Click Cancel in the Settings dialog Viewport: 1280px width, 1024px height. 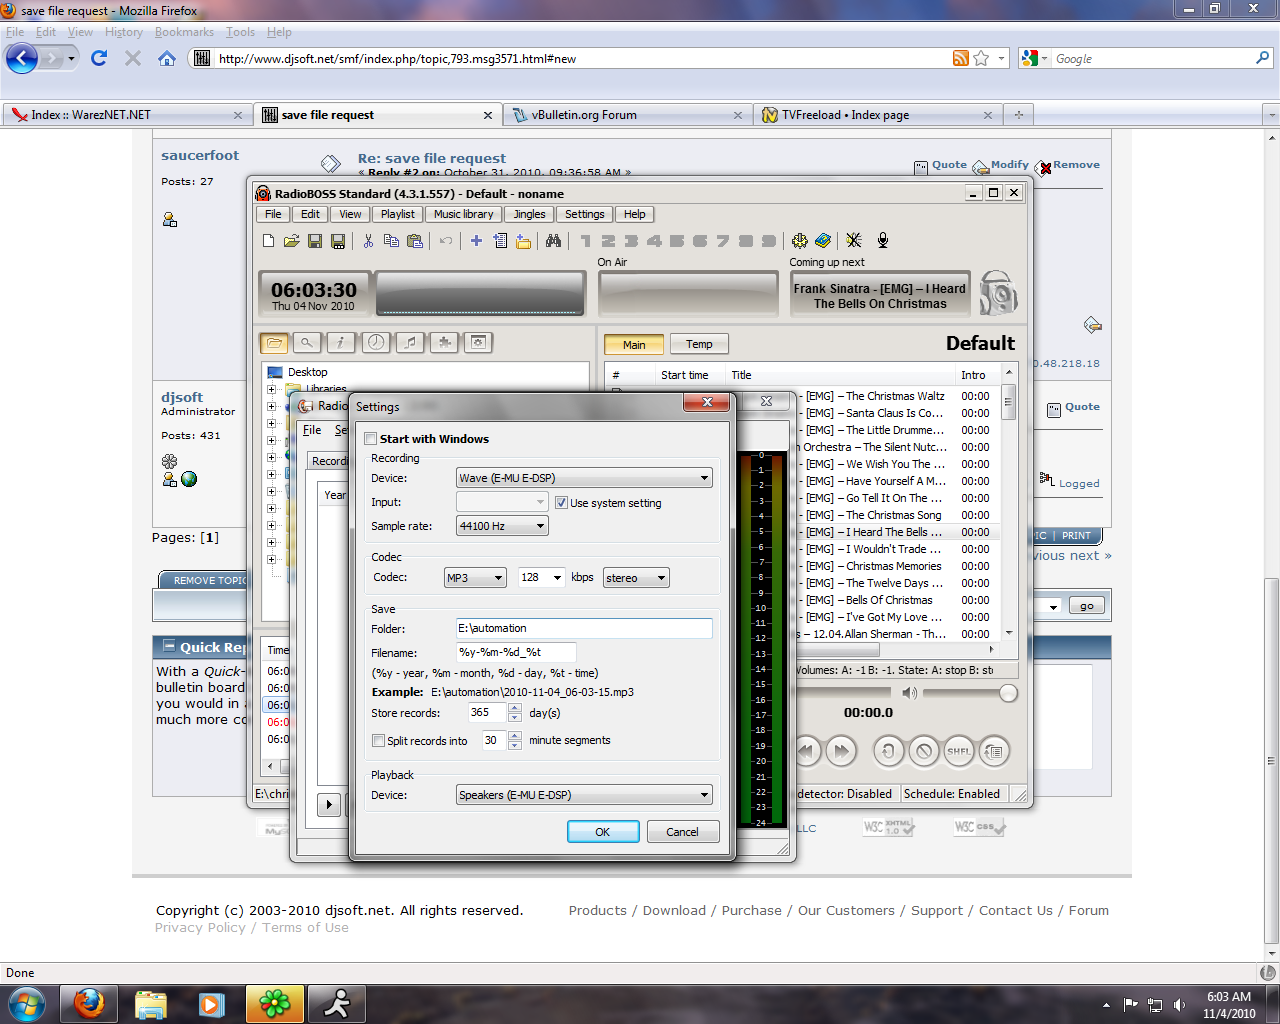682,832
